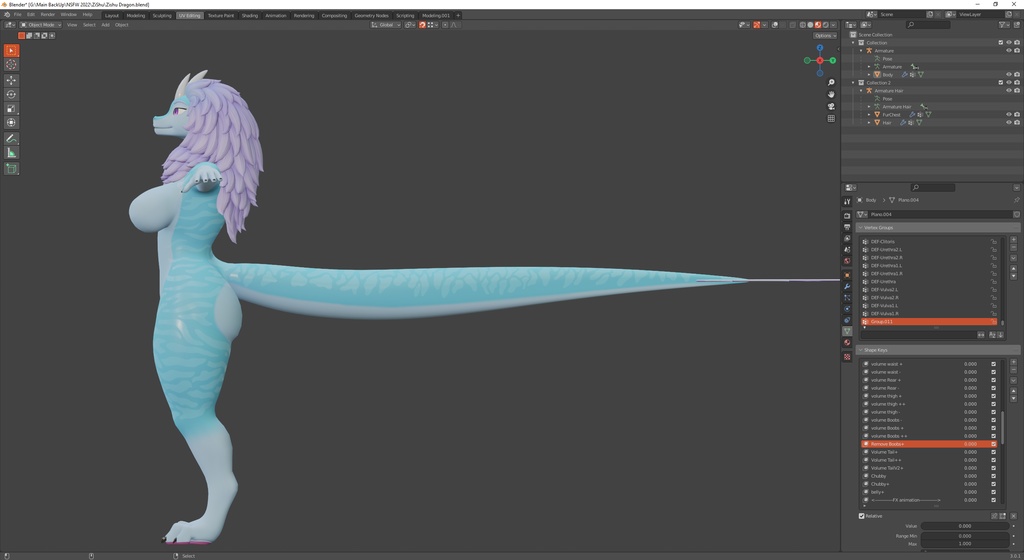The height and width of the screenshot is (560, 1024).
Task: Click the viewport pan hand icon
Action: [831, 94]
